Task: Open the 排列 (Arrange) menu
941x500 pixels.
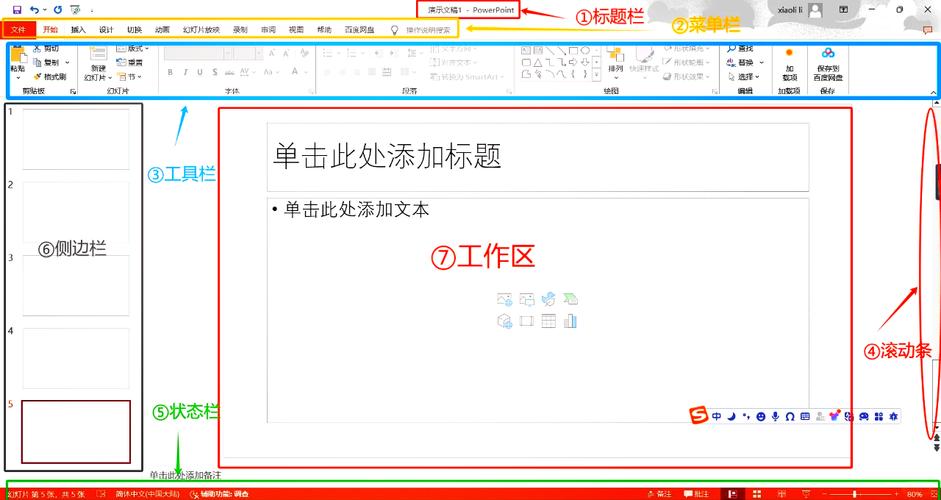Action: point(616,64)
